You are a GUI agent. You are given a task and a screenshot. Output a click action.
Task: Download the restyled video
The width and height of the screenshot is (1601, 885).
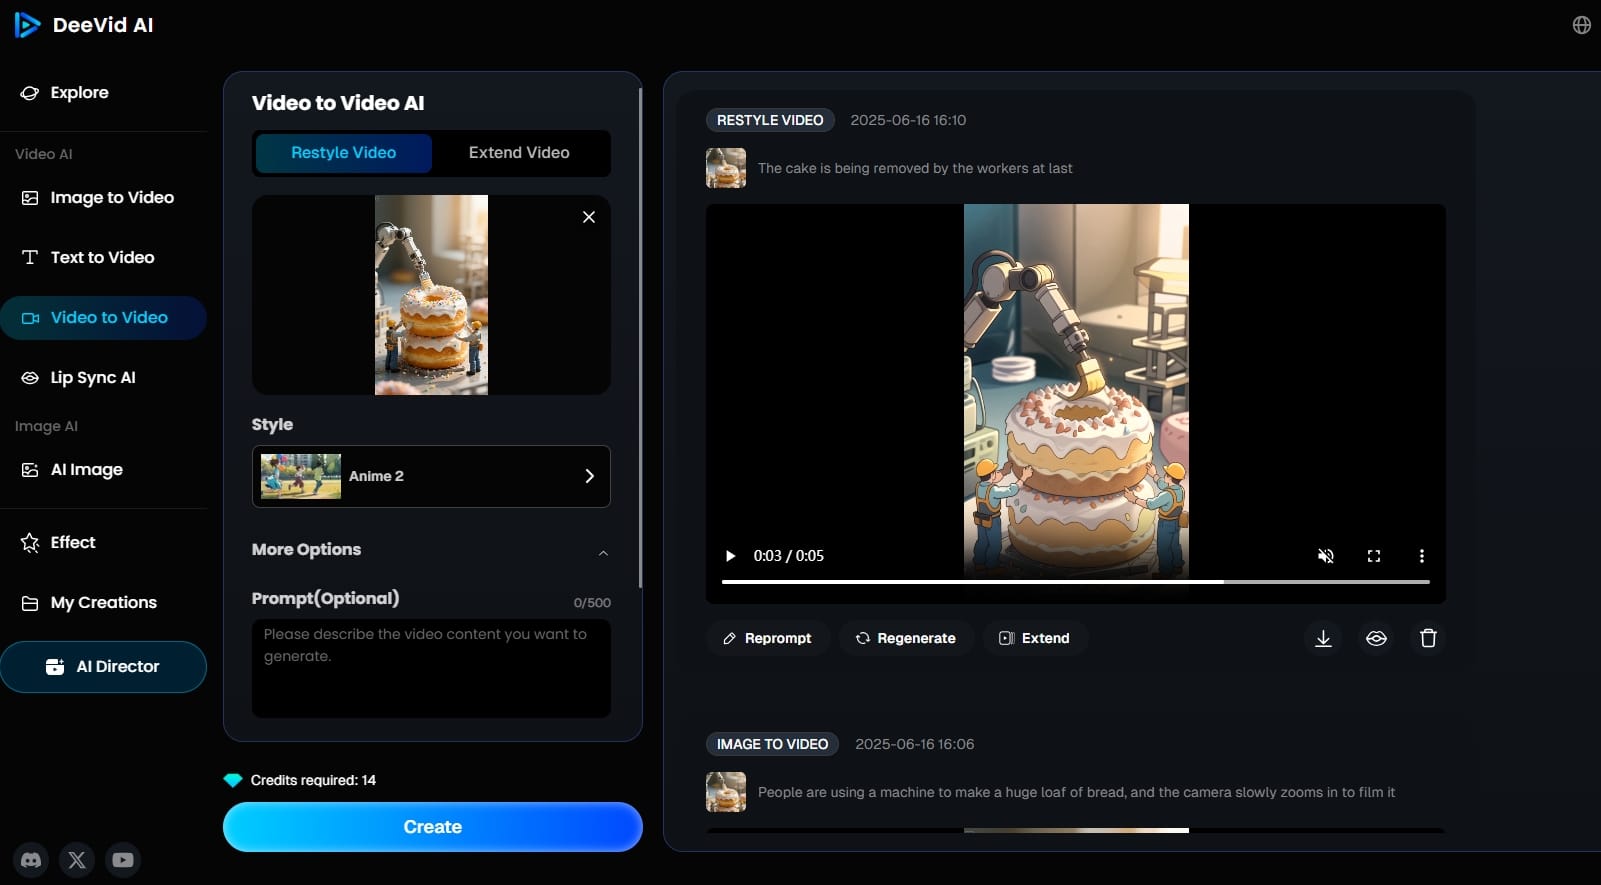(1323, 638)
